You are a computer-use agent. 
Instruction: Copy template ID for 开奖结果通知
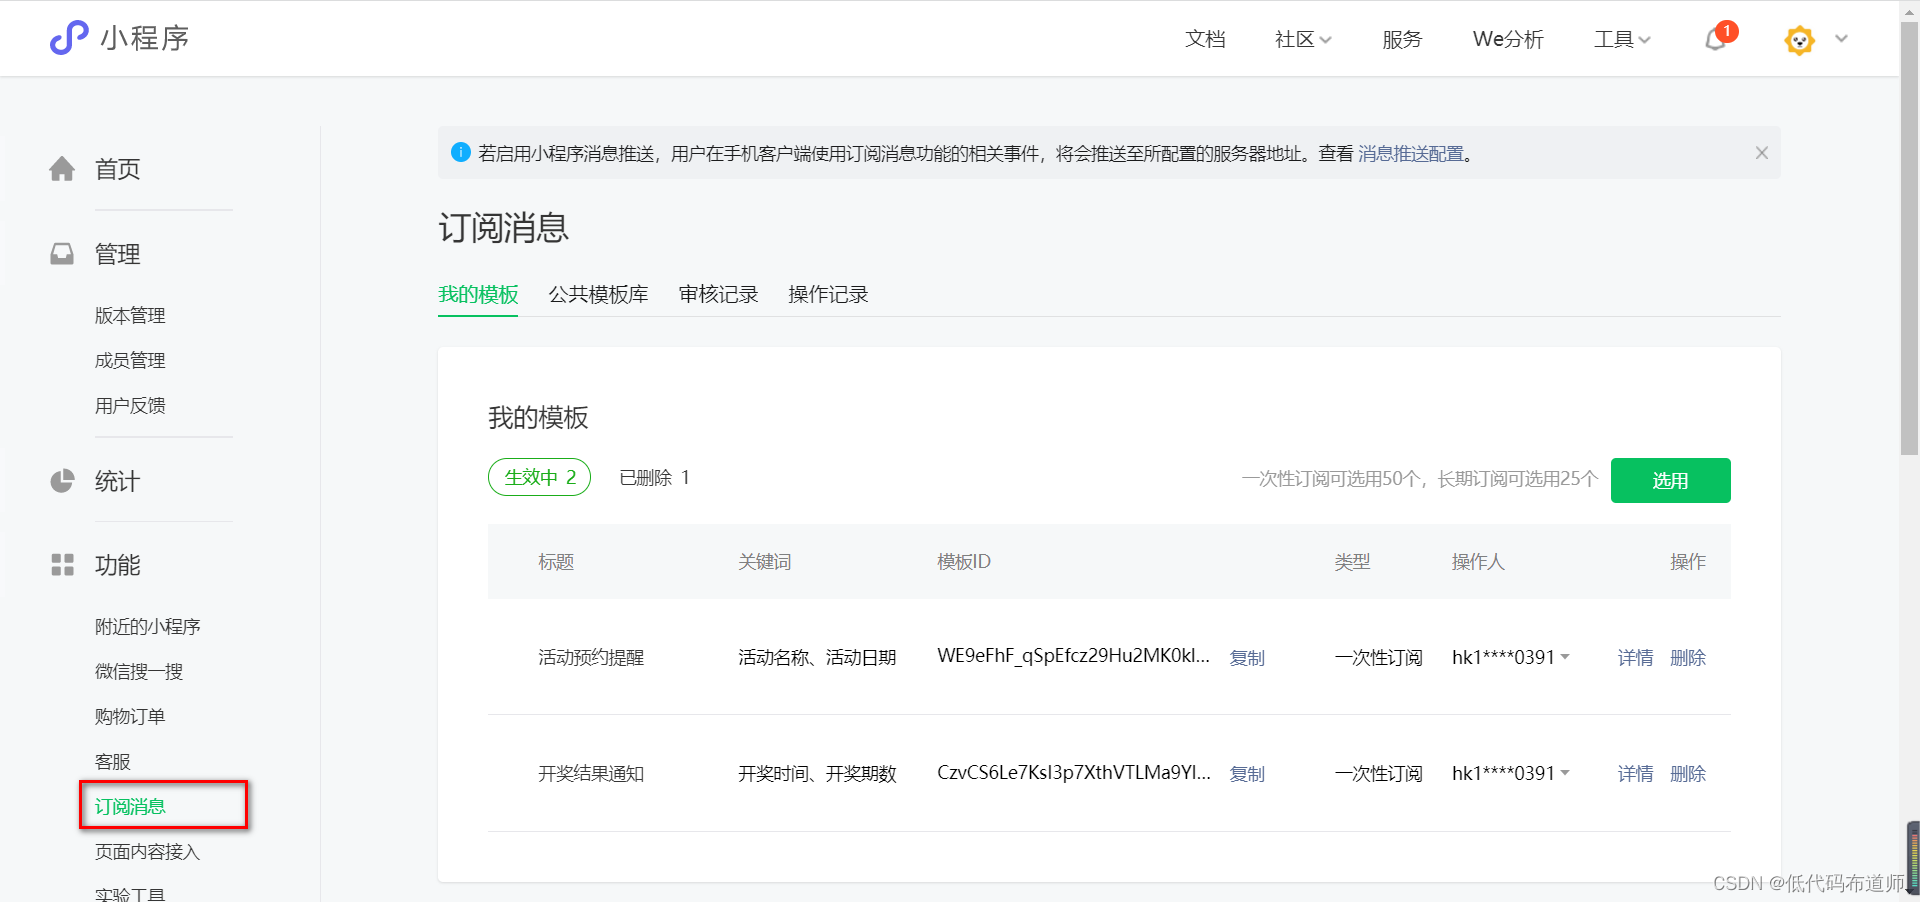(1247, 774)
